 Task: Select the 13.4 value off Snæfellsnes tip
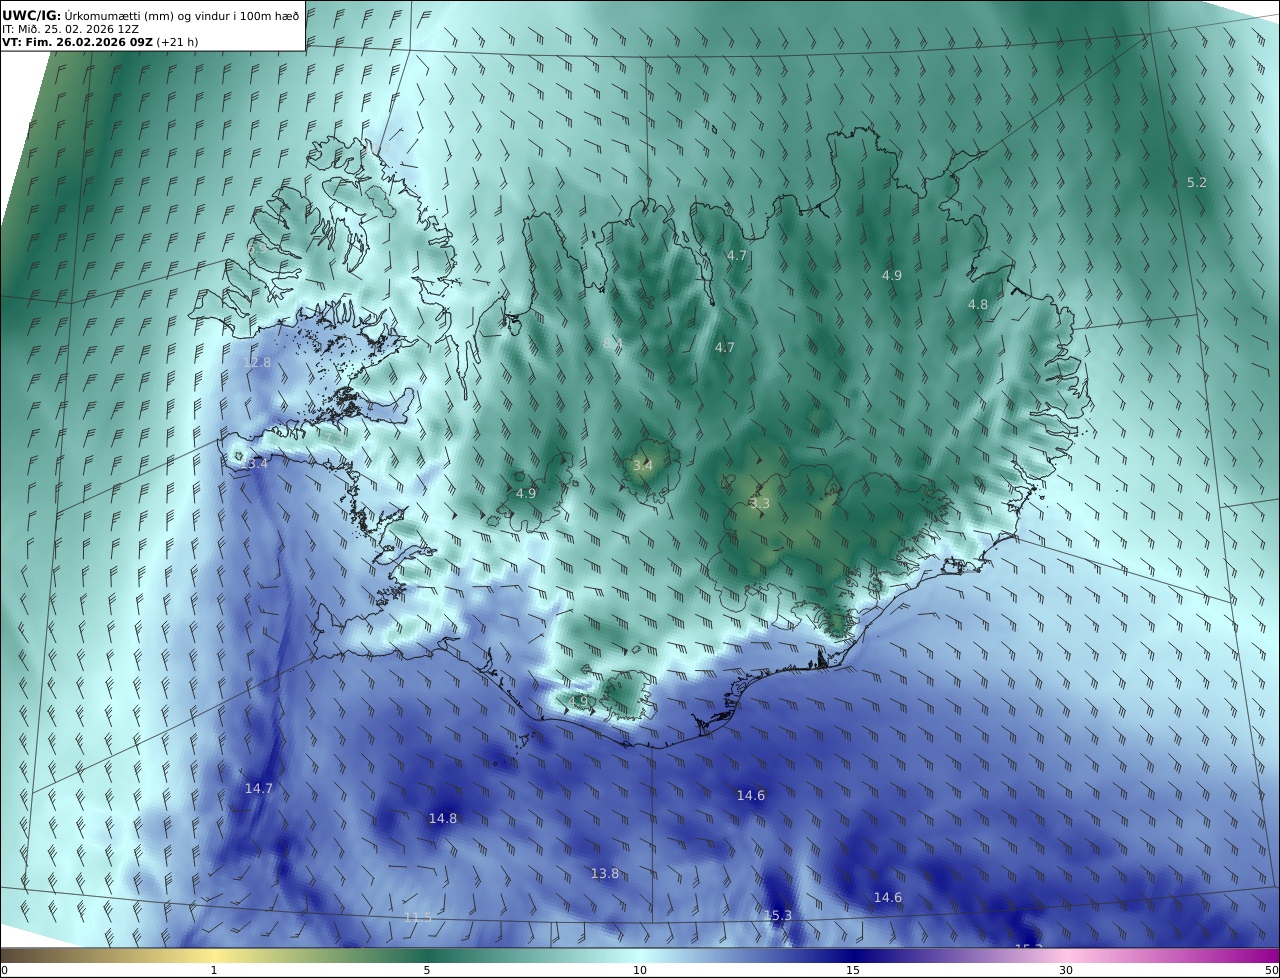coord(254,464)
